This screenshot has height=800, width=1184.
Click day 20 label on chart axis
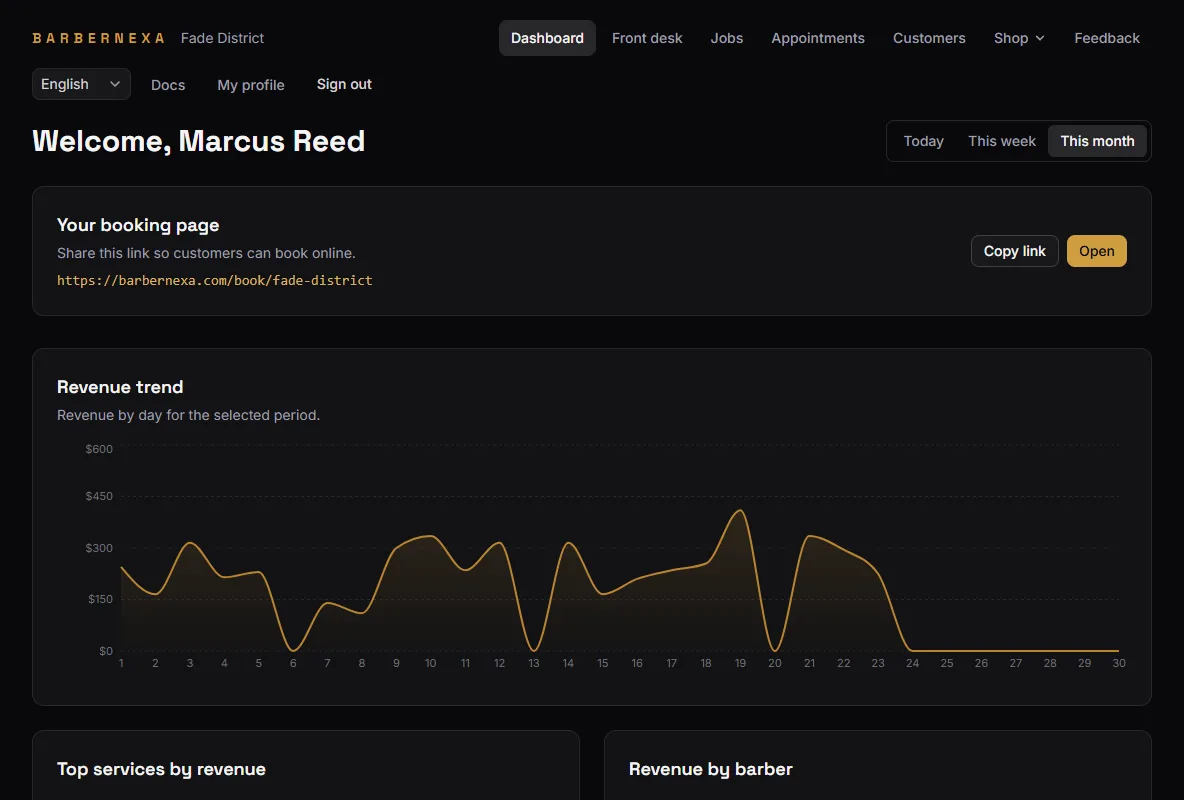[775, 663]
